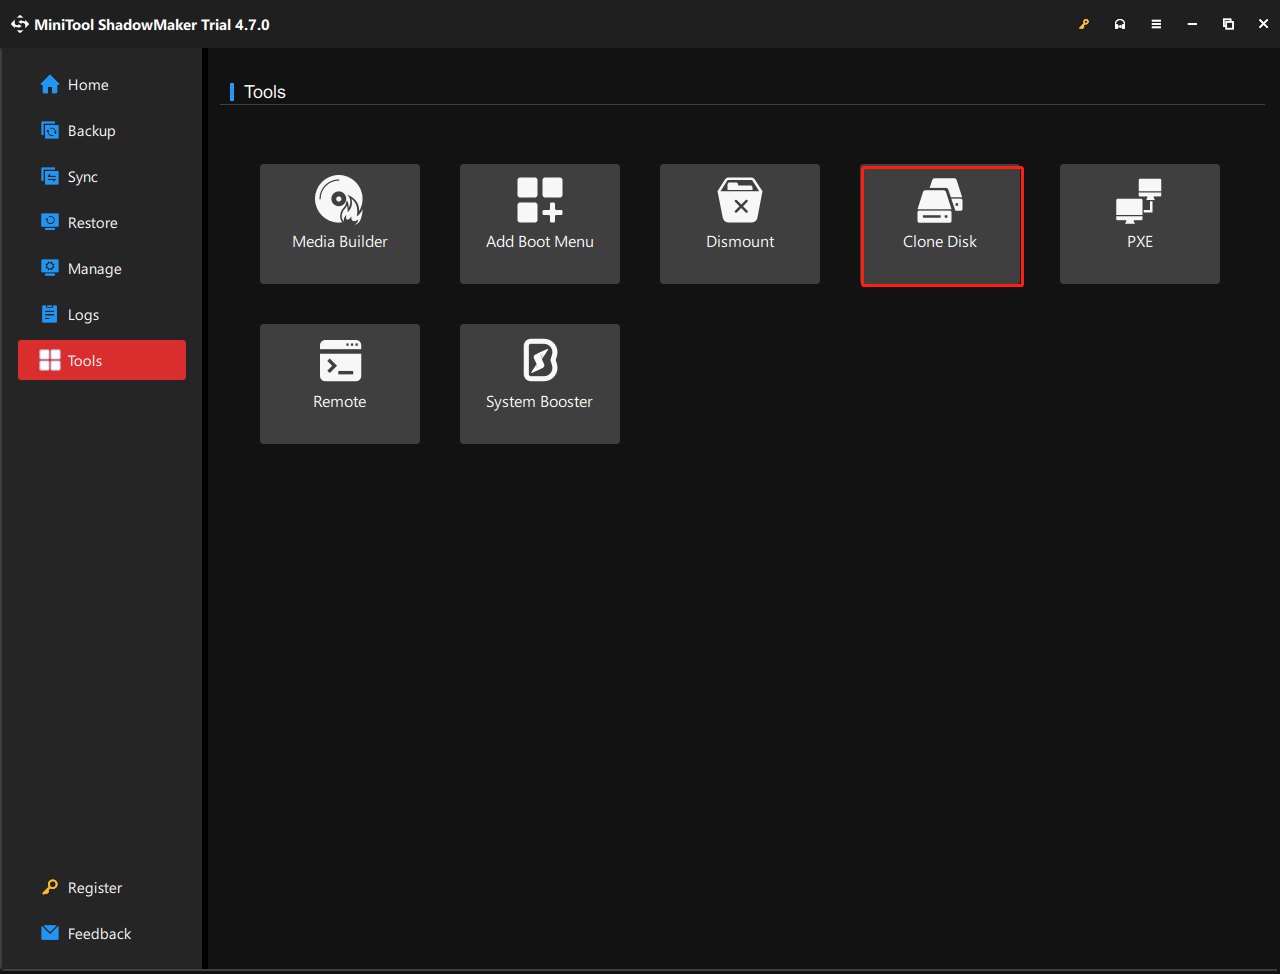
Task: Open the Dismount tool
Action: (x=740, y=223)
